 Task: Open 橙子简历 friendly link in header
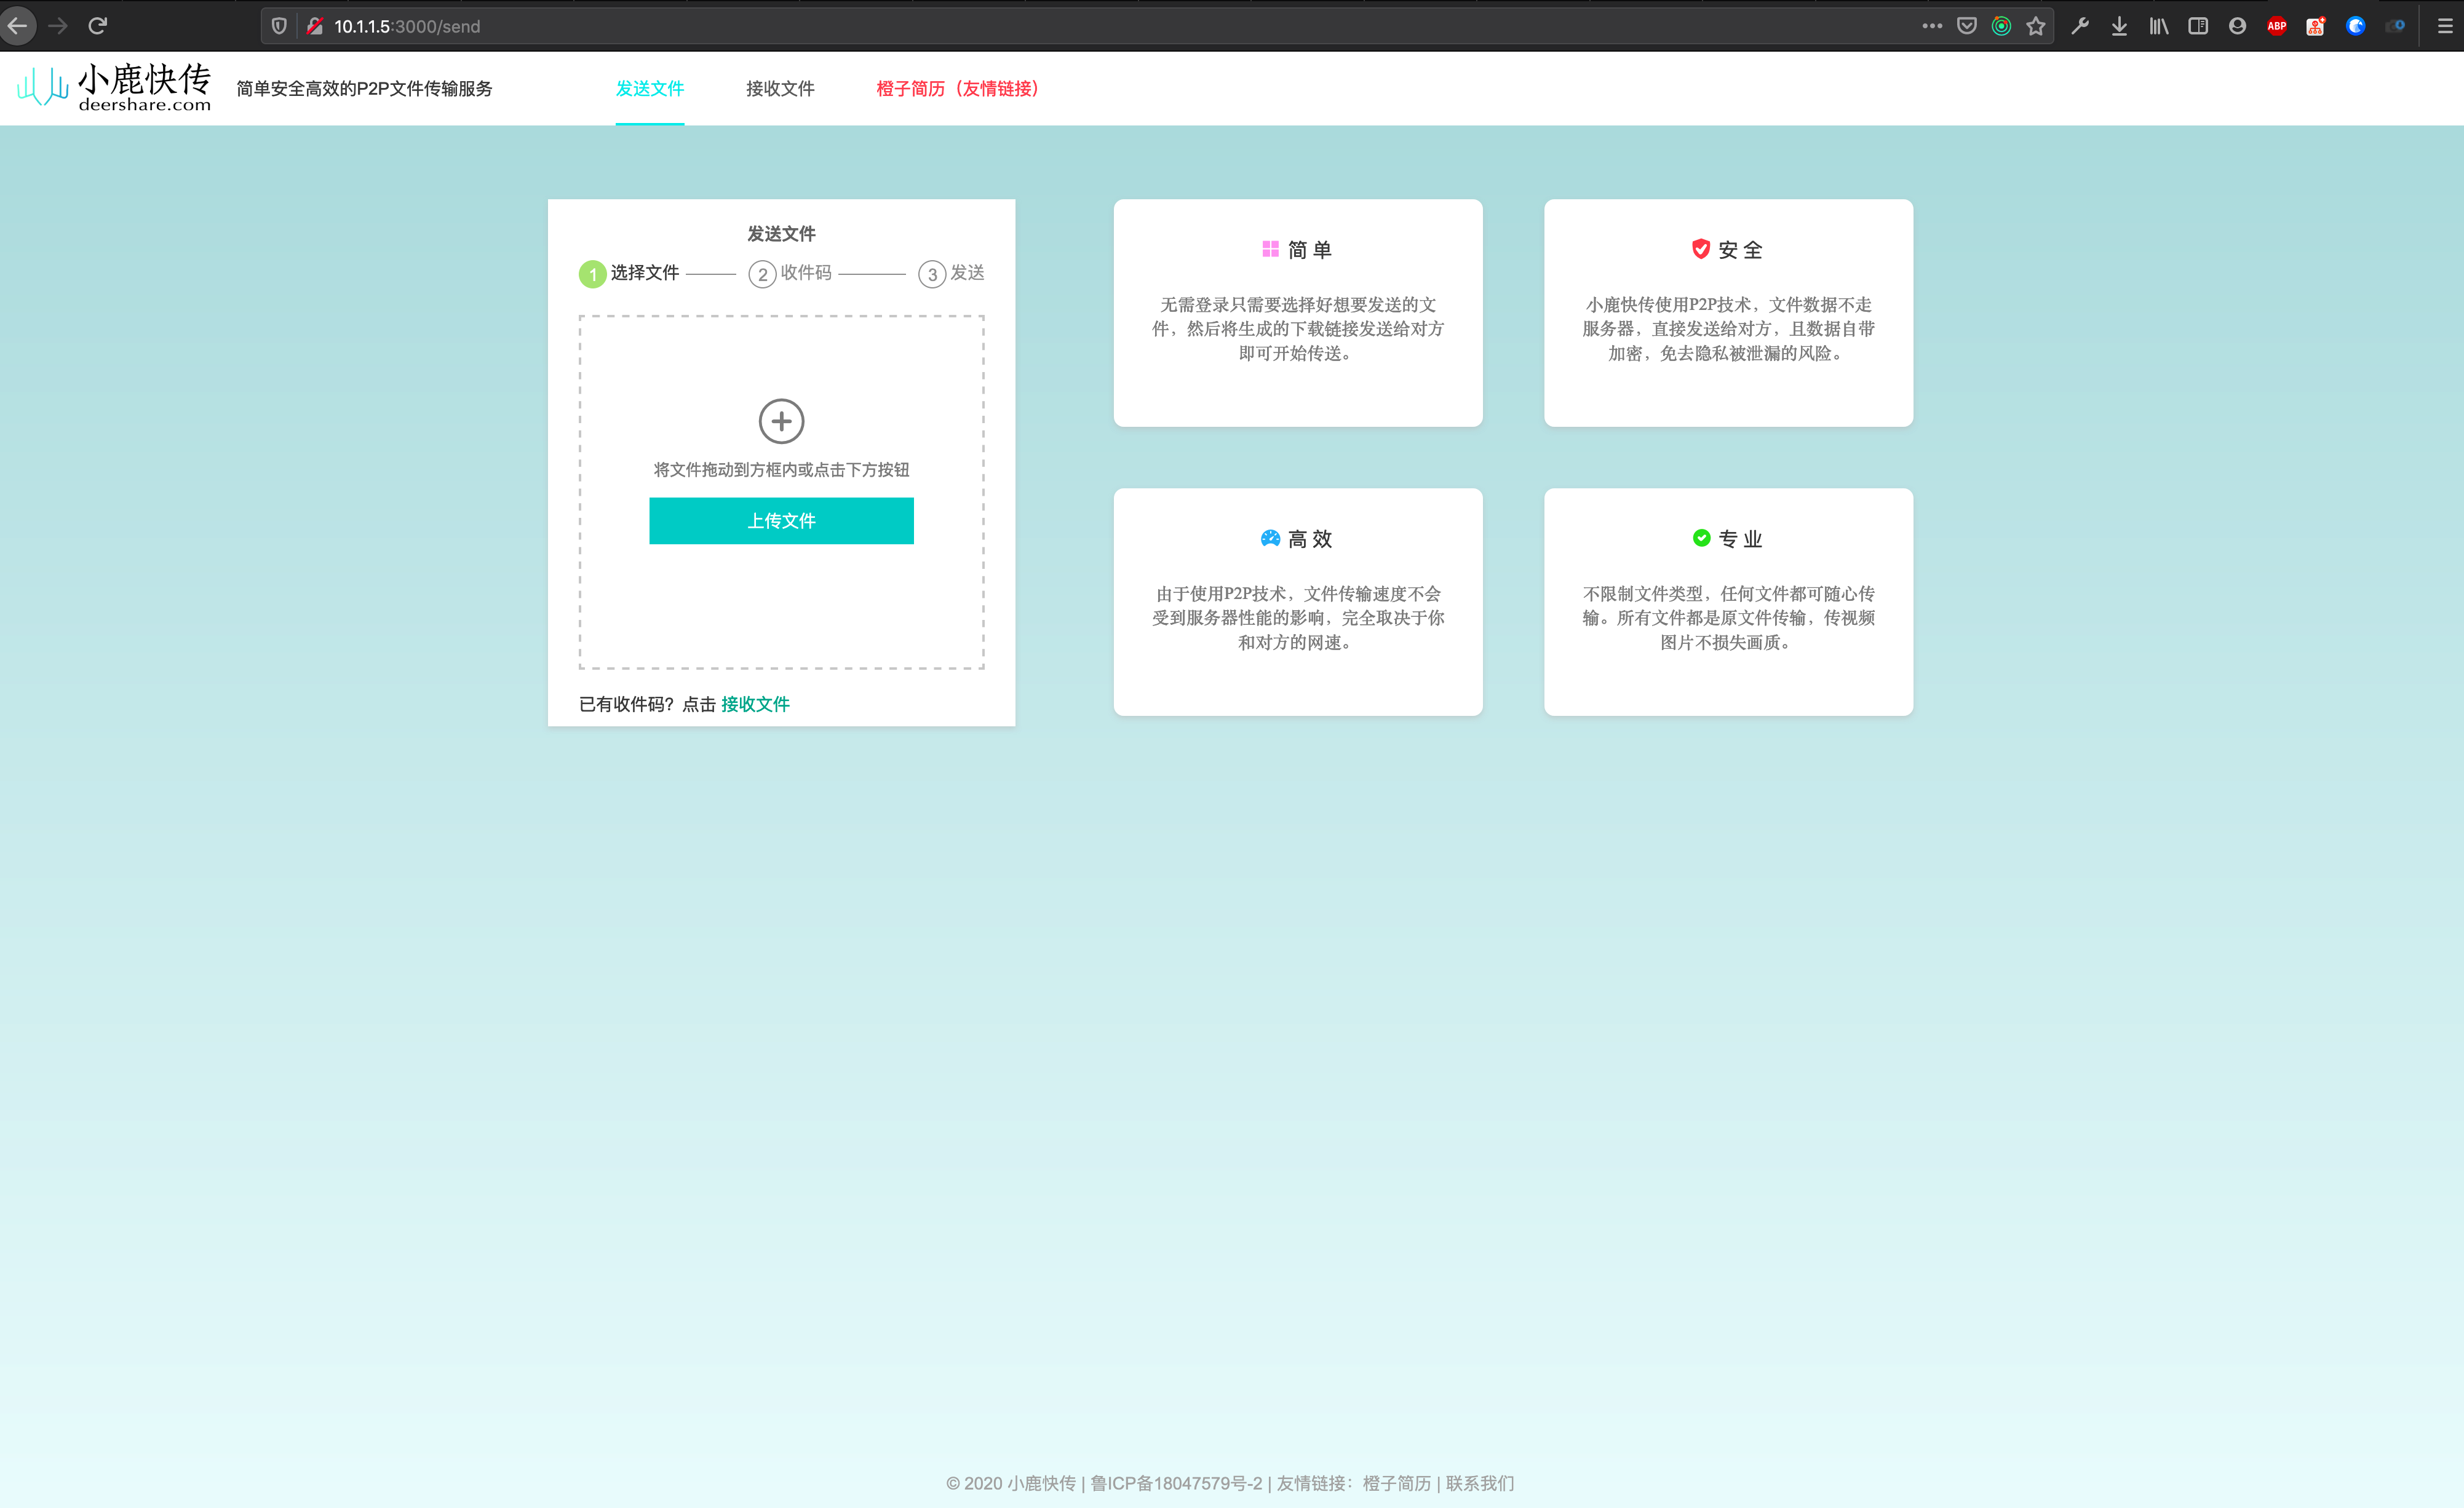coord(957,88)
